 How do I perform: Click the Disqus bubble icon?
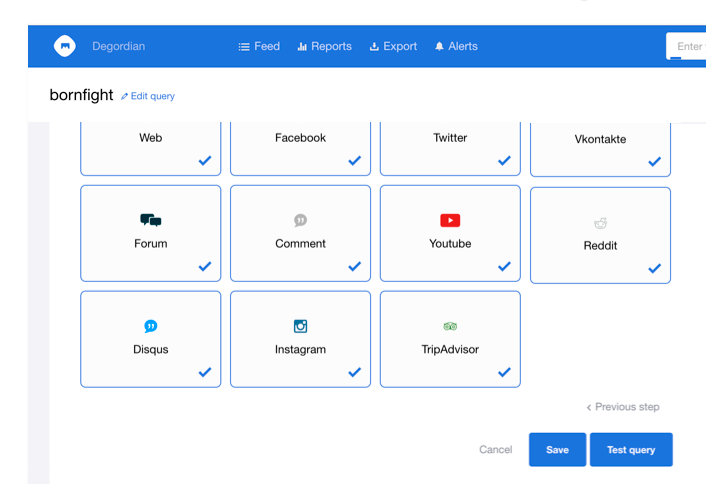click(150, 326)
